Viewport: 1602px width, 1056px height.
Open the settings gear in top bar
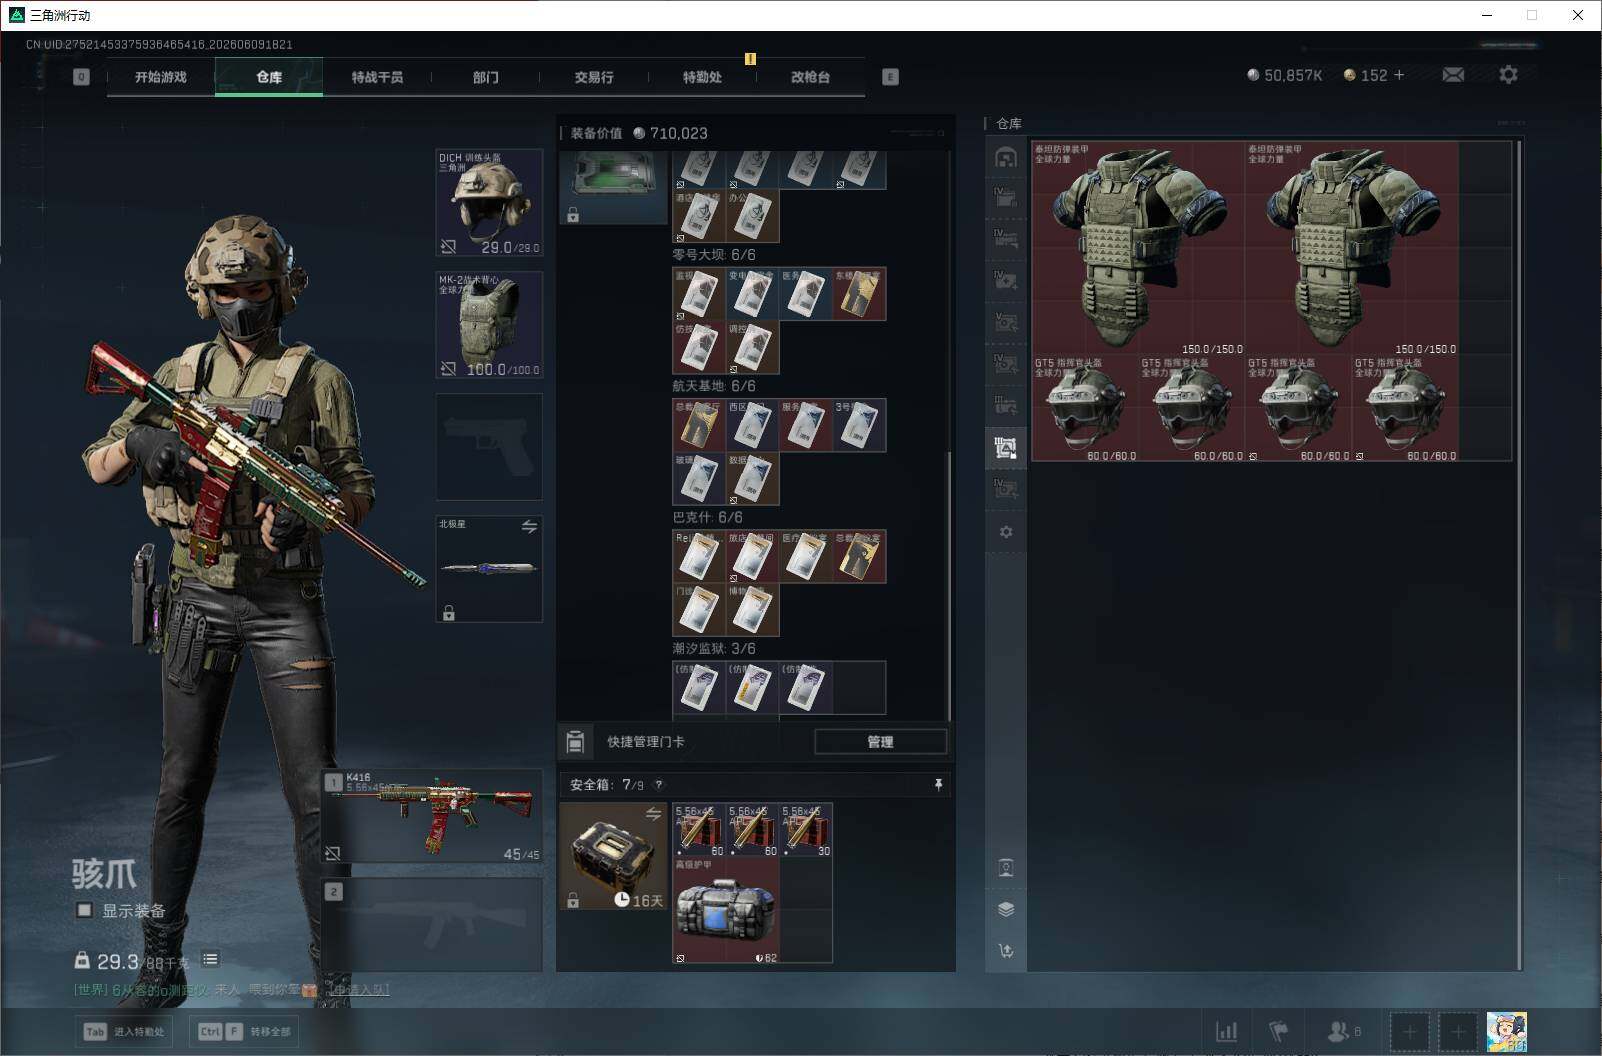[x=1508, y=75]
